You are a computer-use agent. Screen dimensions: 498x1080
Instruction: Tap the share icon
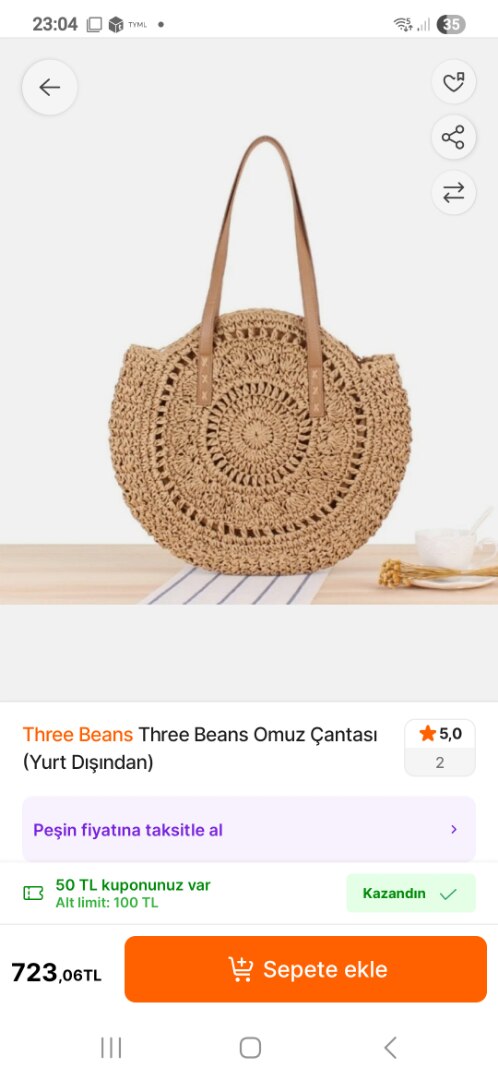coord(453,137)
